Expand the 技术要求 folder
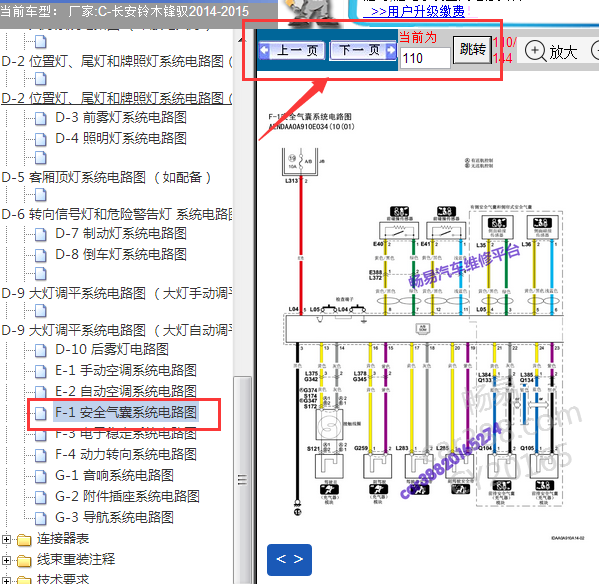The image size is (599, 584). pos(6,581)
